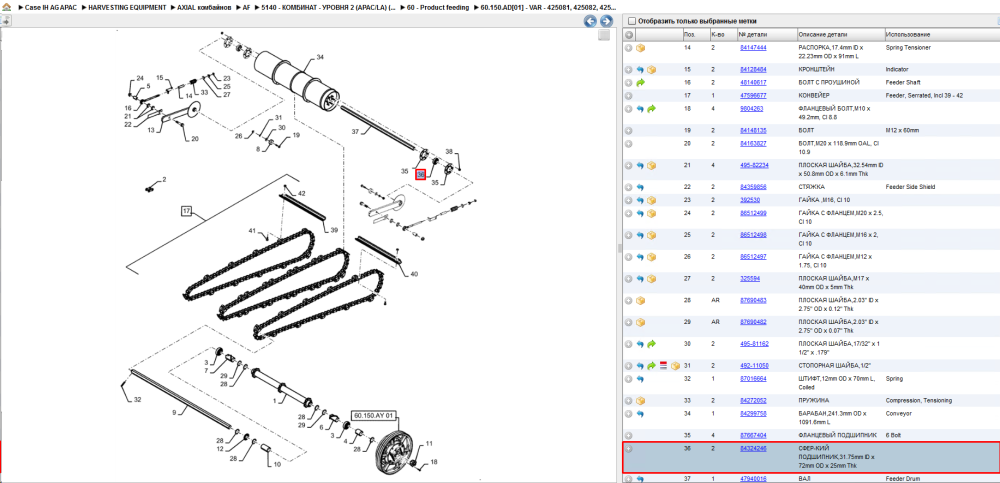The height and width of the screenshot is (483, 1000).
Task: Click callout 9 on the lower bar
Action: pyautogui.click(x=173, y=413)
